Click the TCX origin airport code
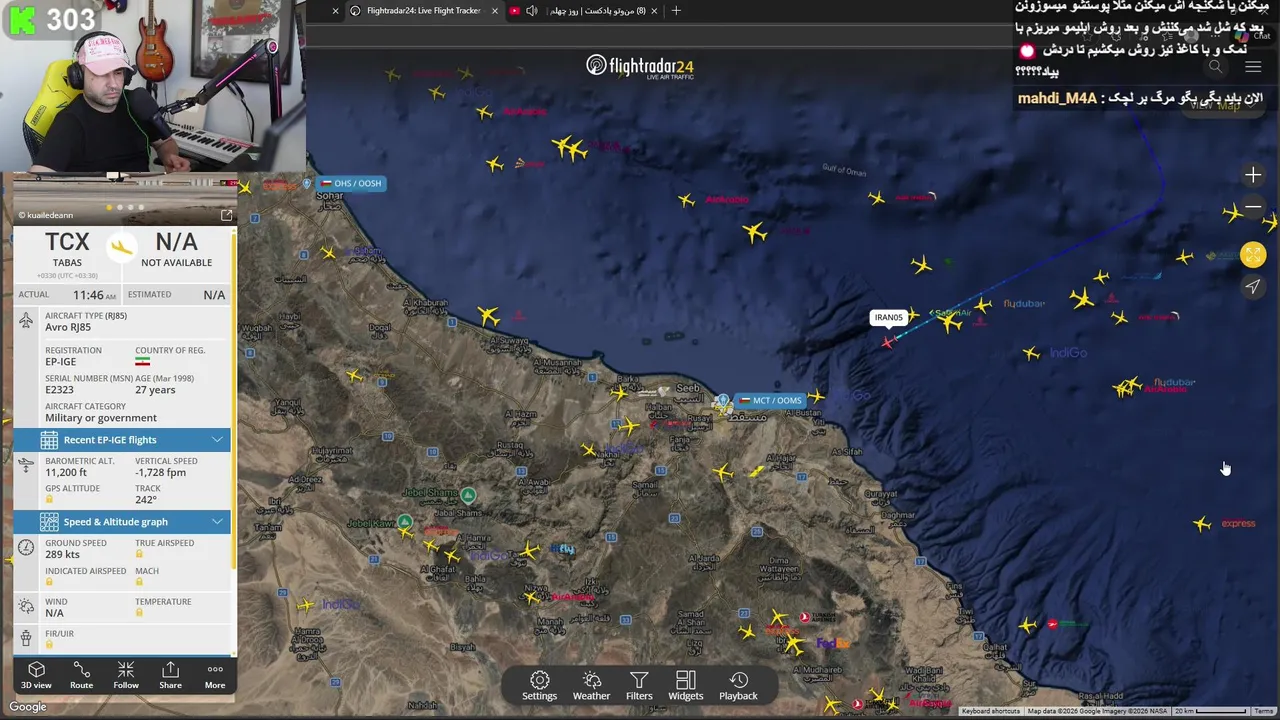This screenshot has width=1280, height=720. tap(67, 242)
